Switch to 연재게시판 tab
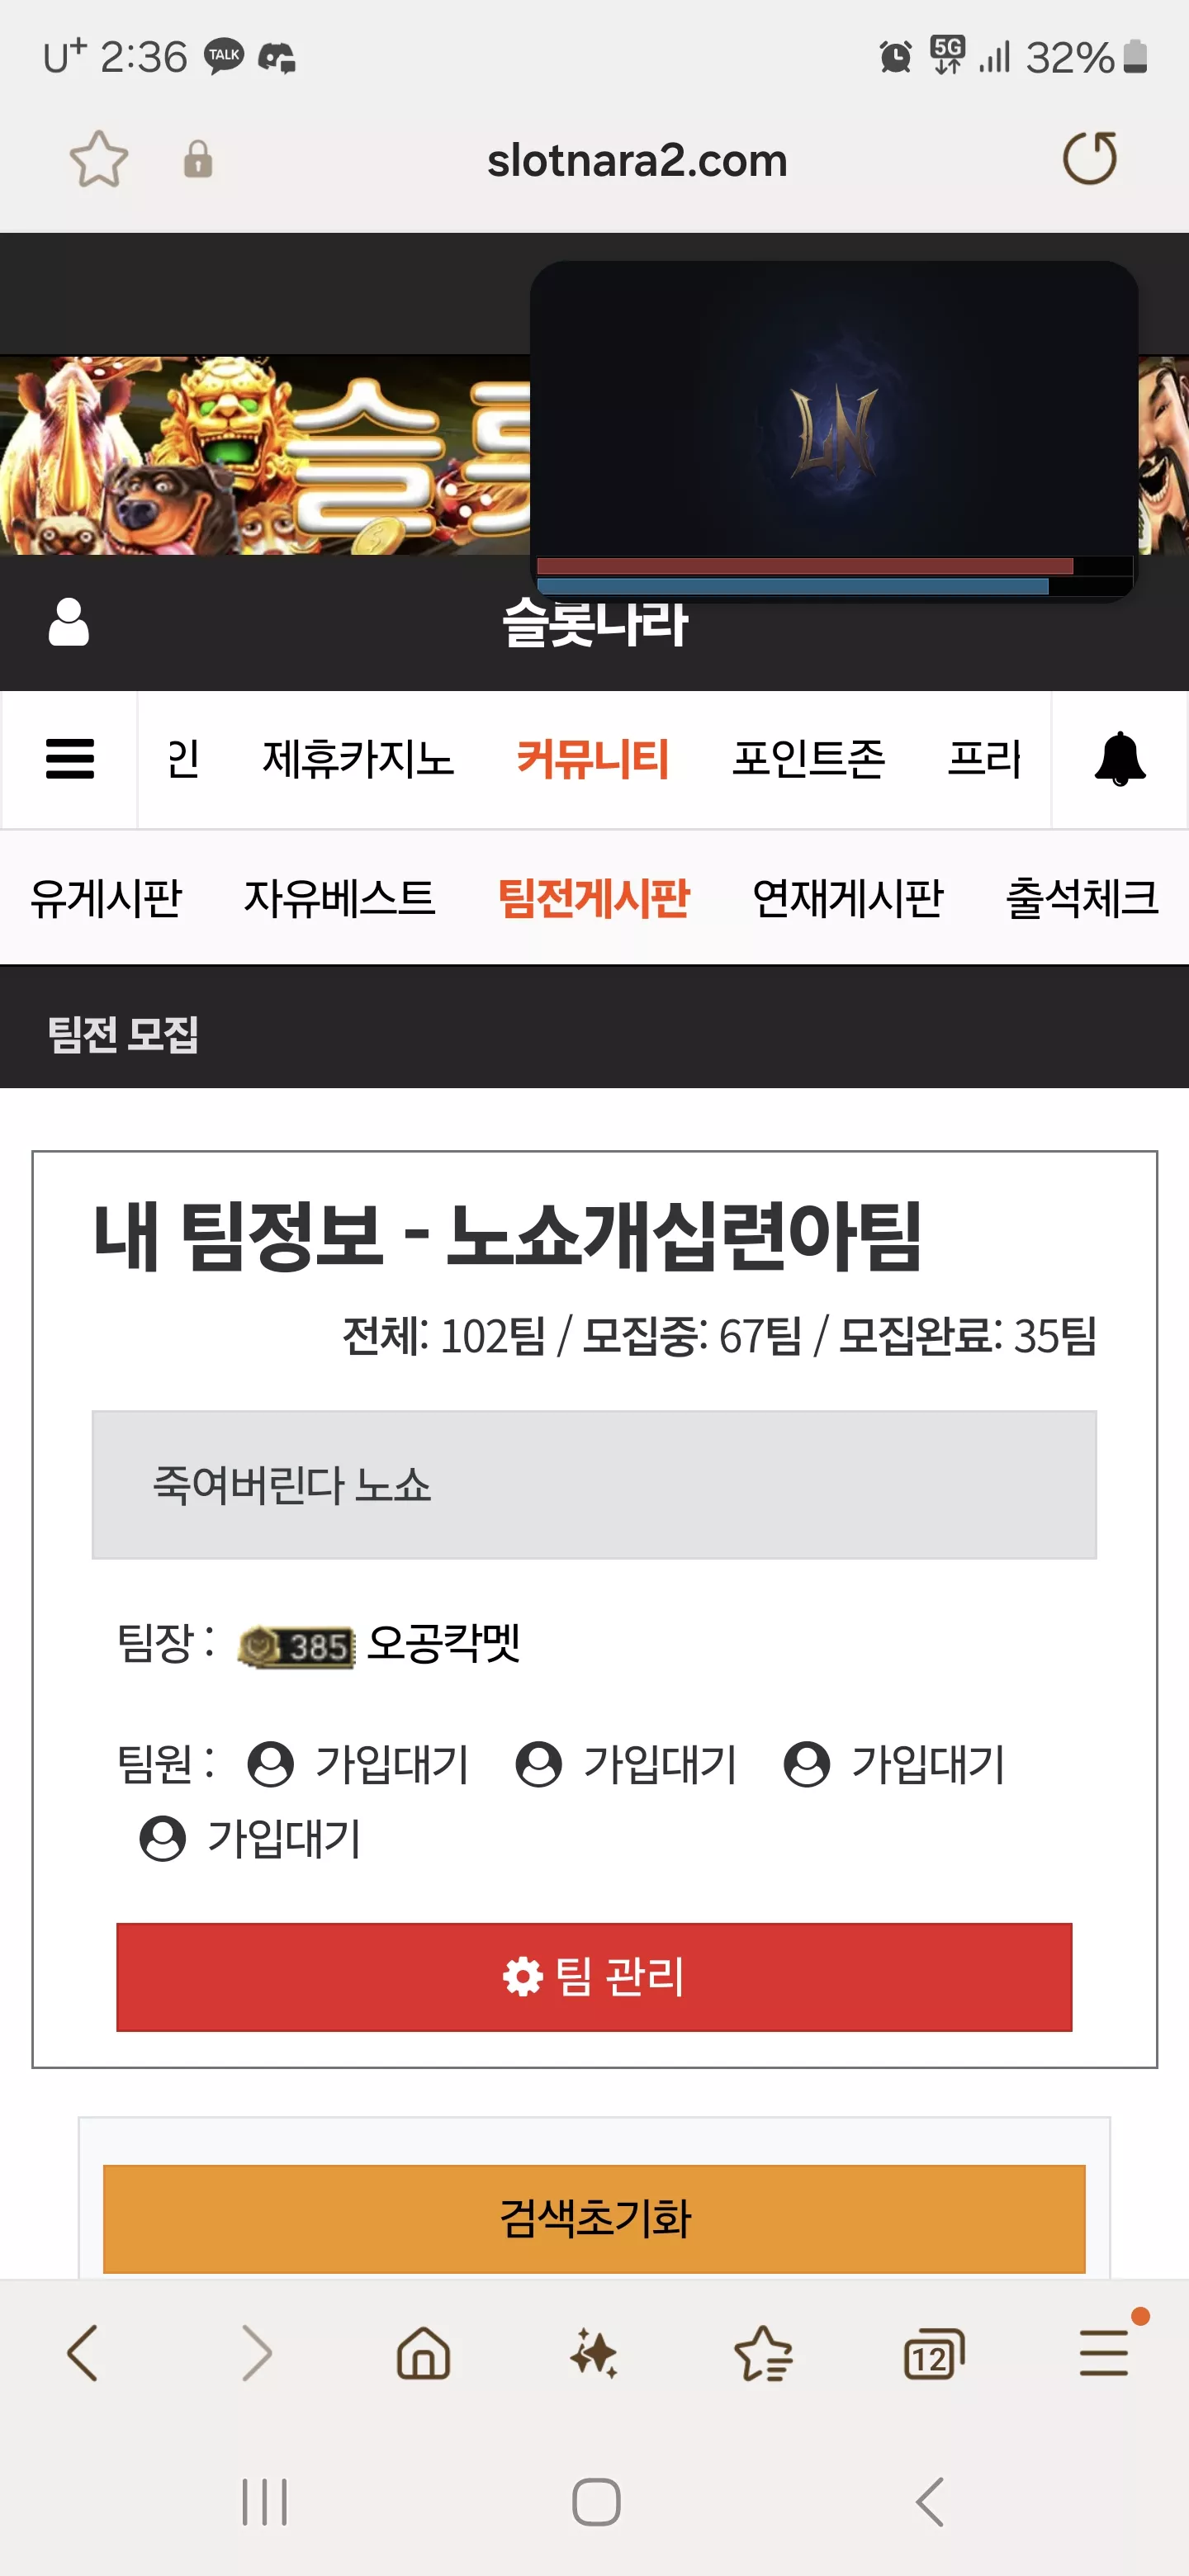The image size is (1189, 2576). coord(848,897)
